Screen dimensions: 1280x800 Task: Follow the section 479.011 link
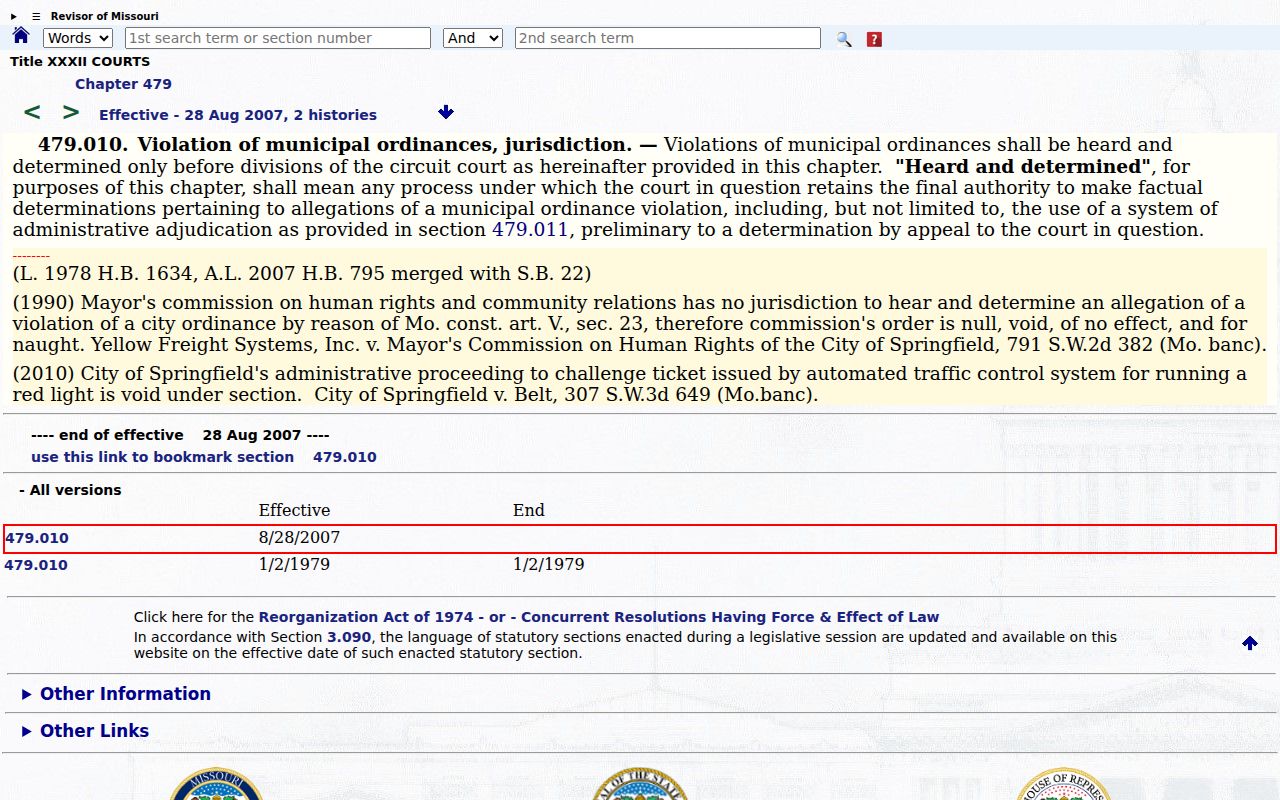(x=530, y=230)
